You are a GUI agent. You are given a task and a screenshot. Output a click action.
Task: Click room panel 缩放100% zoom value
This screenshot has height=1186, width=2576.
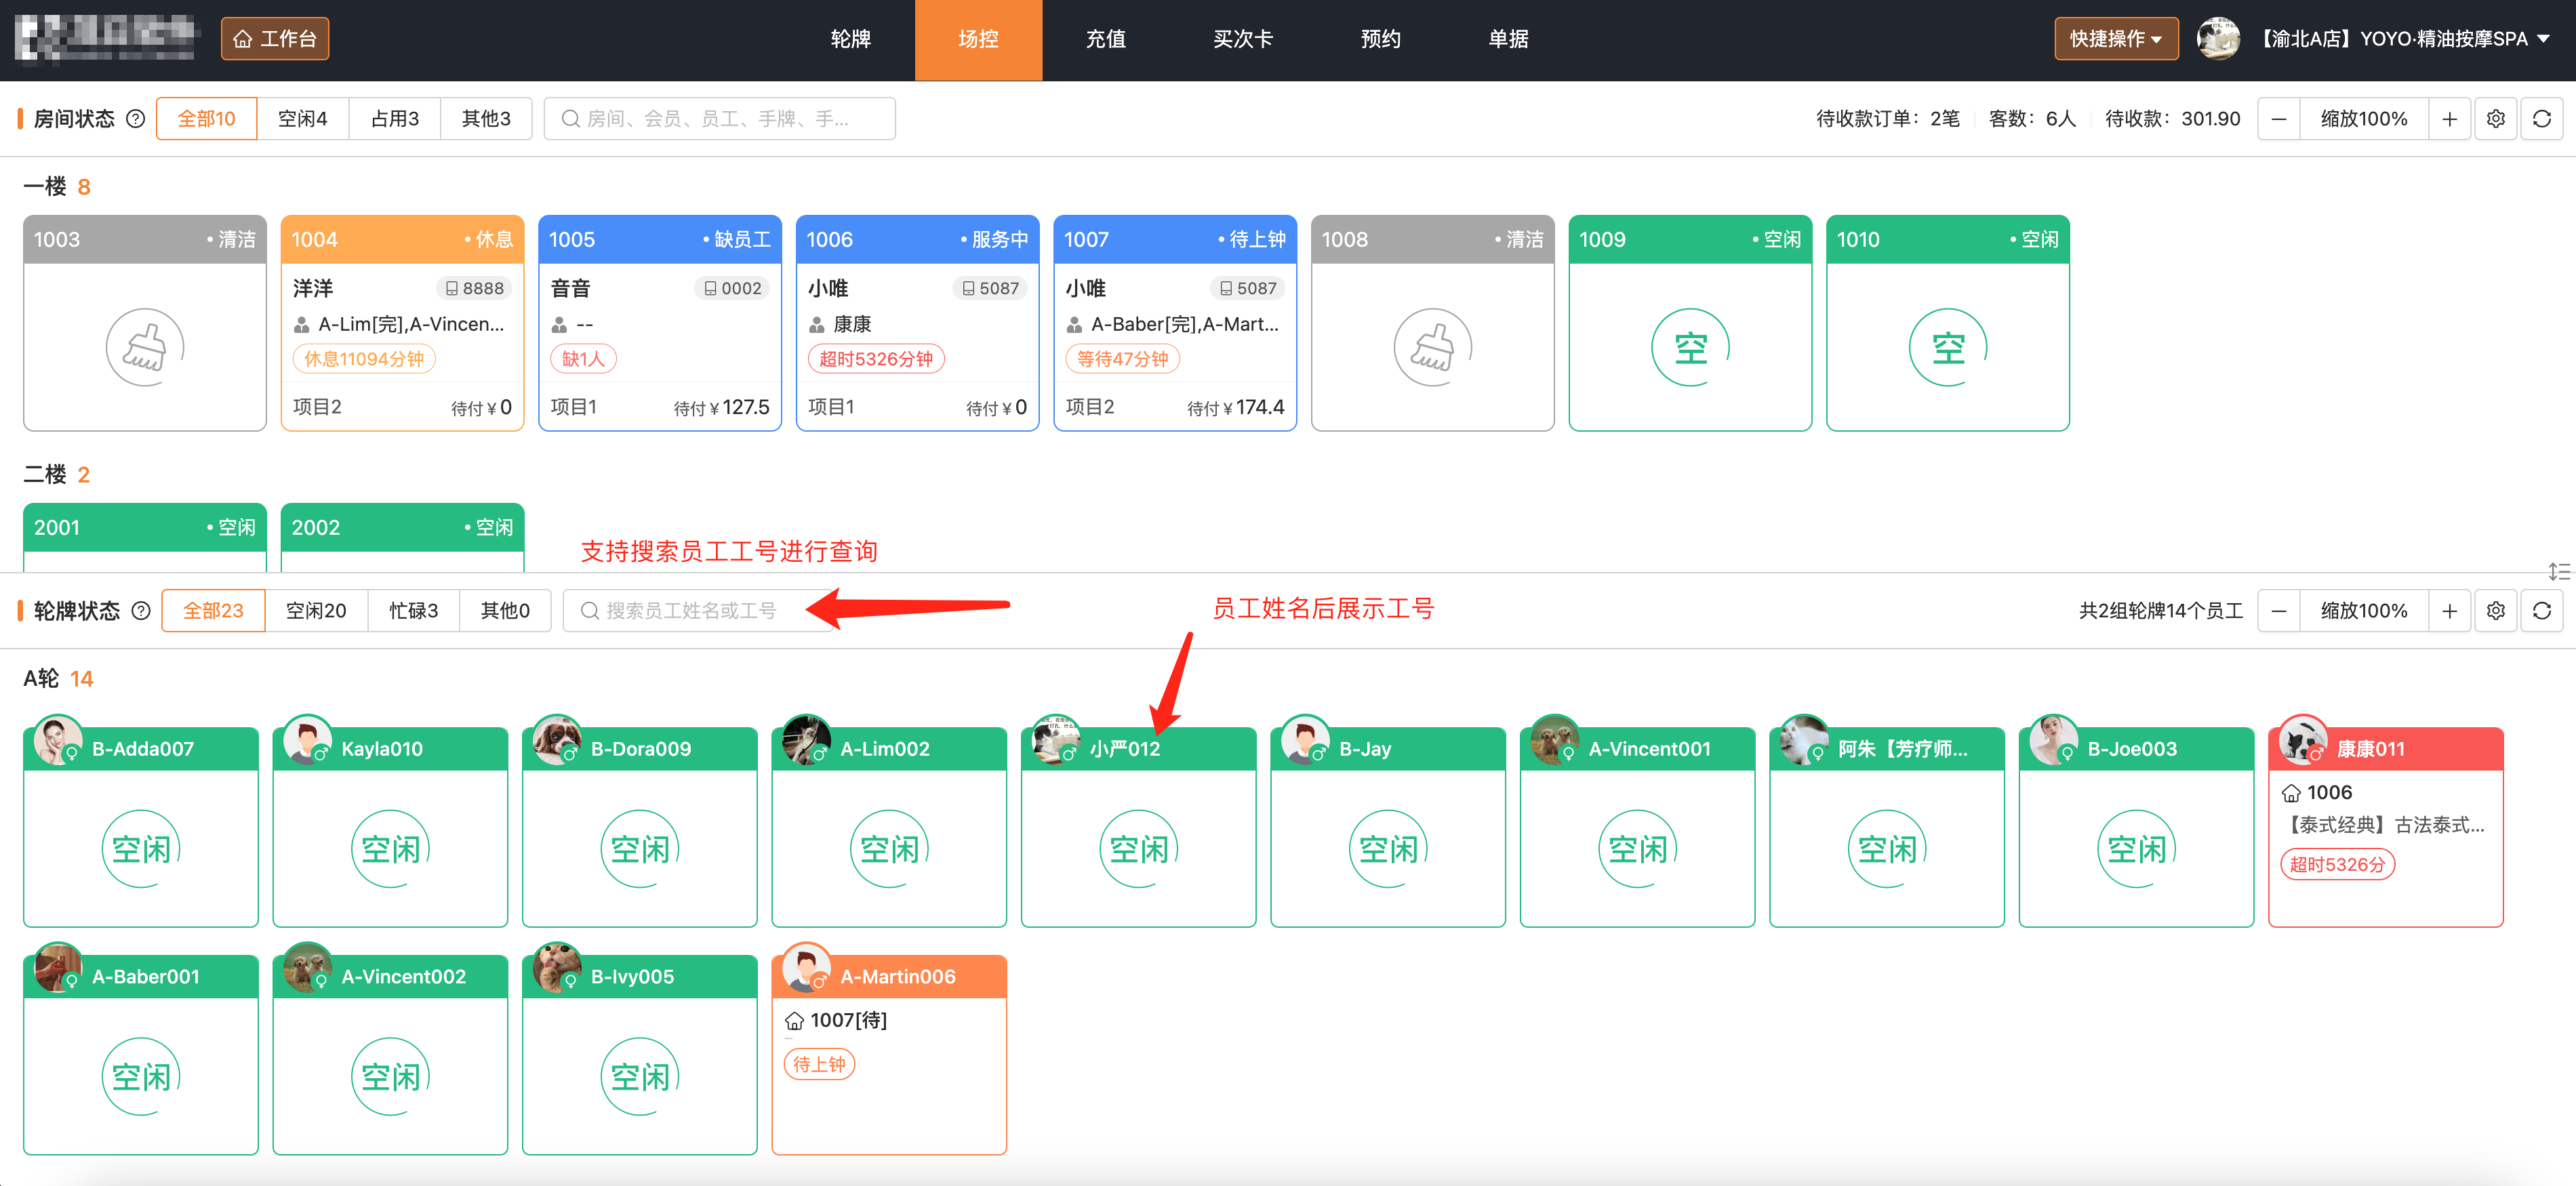(x=2363, y=119)
